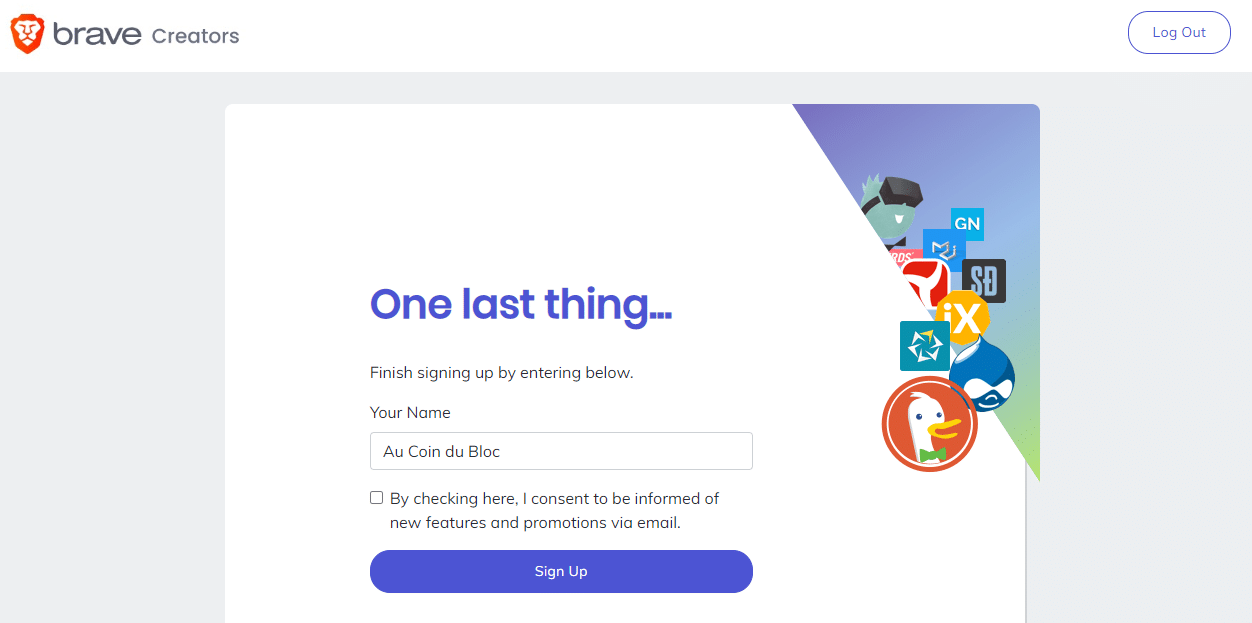Image resolution: width=1252 pixels, height=623 pixels.
Task: Click the Log Out button
Action: [x=1179, y=32]
